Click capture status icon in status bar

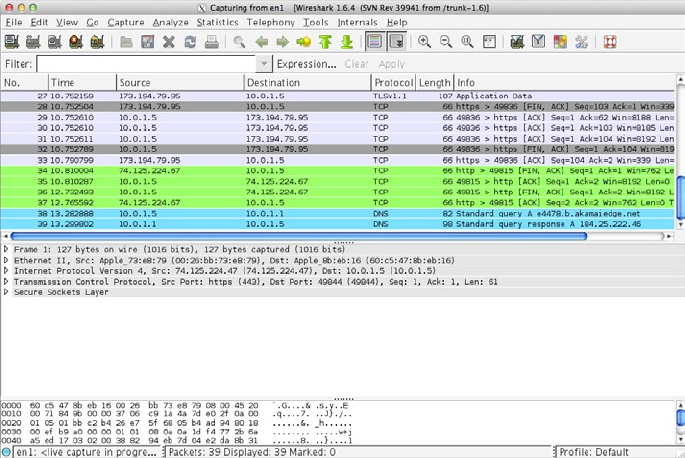click(6, 452)
